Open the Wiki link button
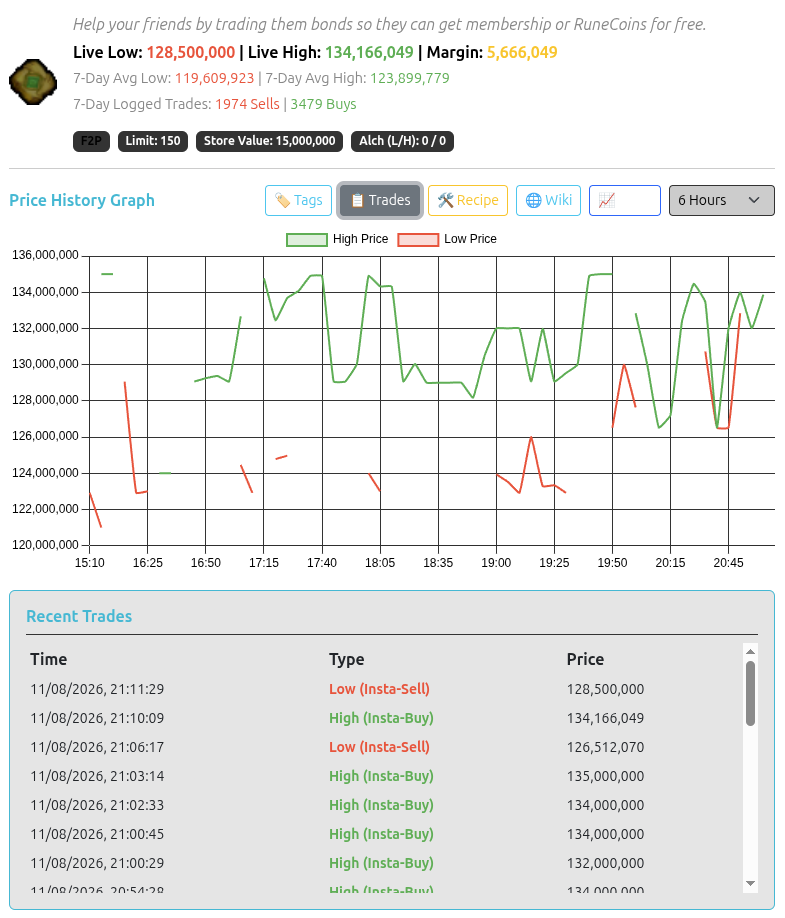 [549, 200]
